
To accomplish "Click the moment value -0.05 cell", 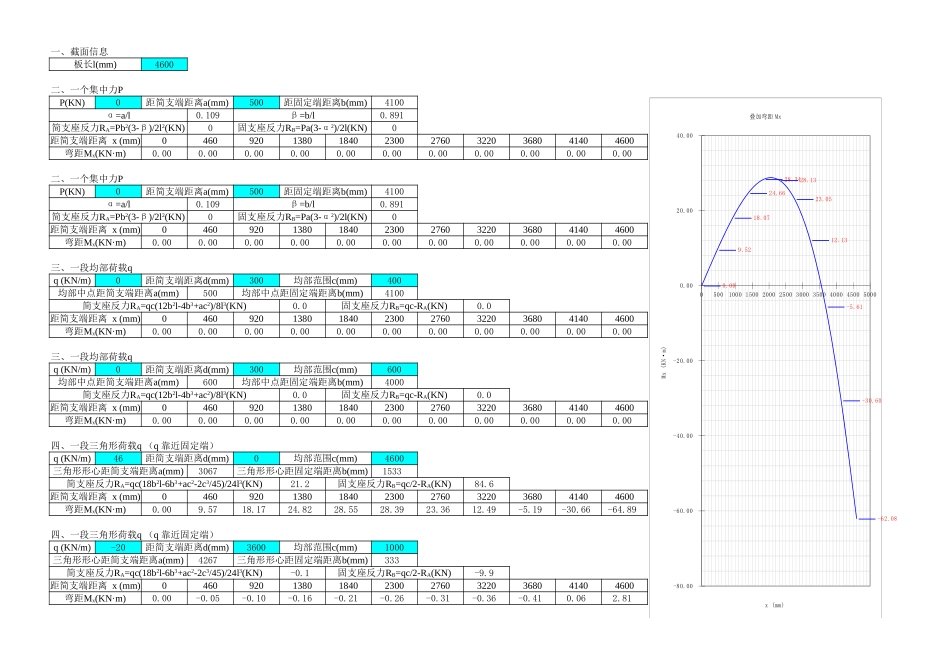I will pyautogui.click(x=210, y=599).
